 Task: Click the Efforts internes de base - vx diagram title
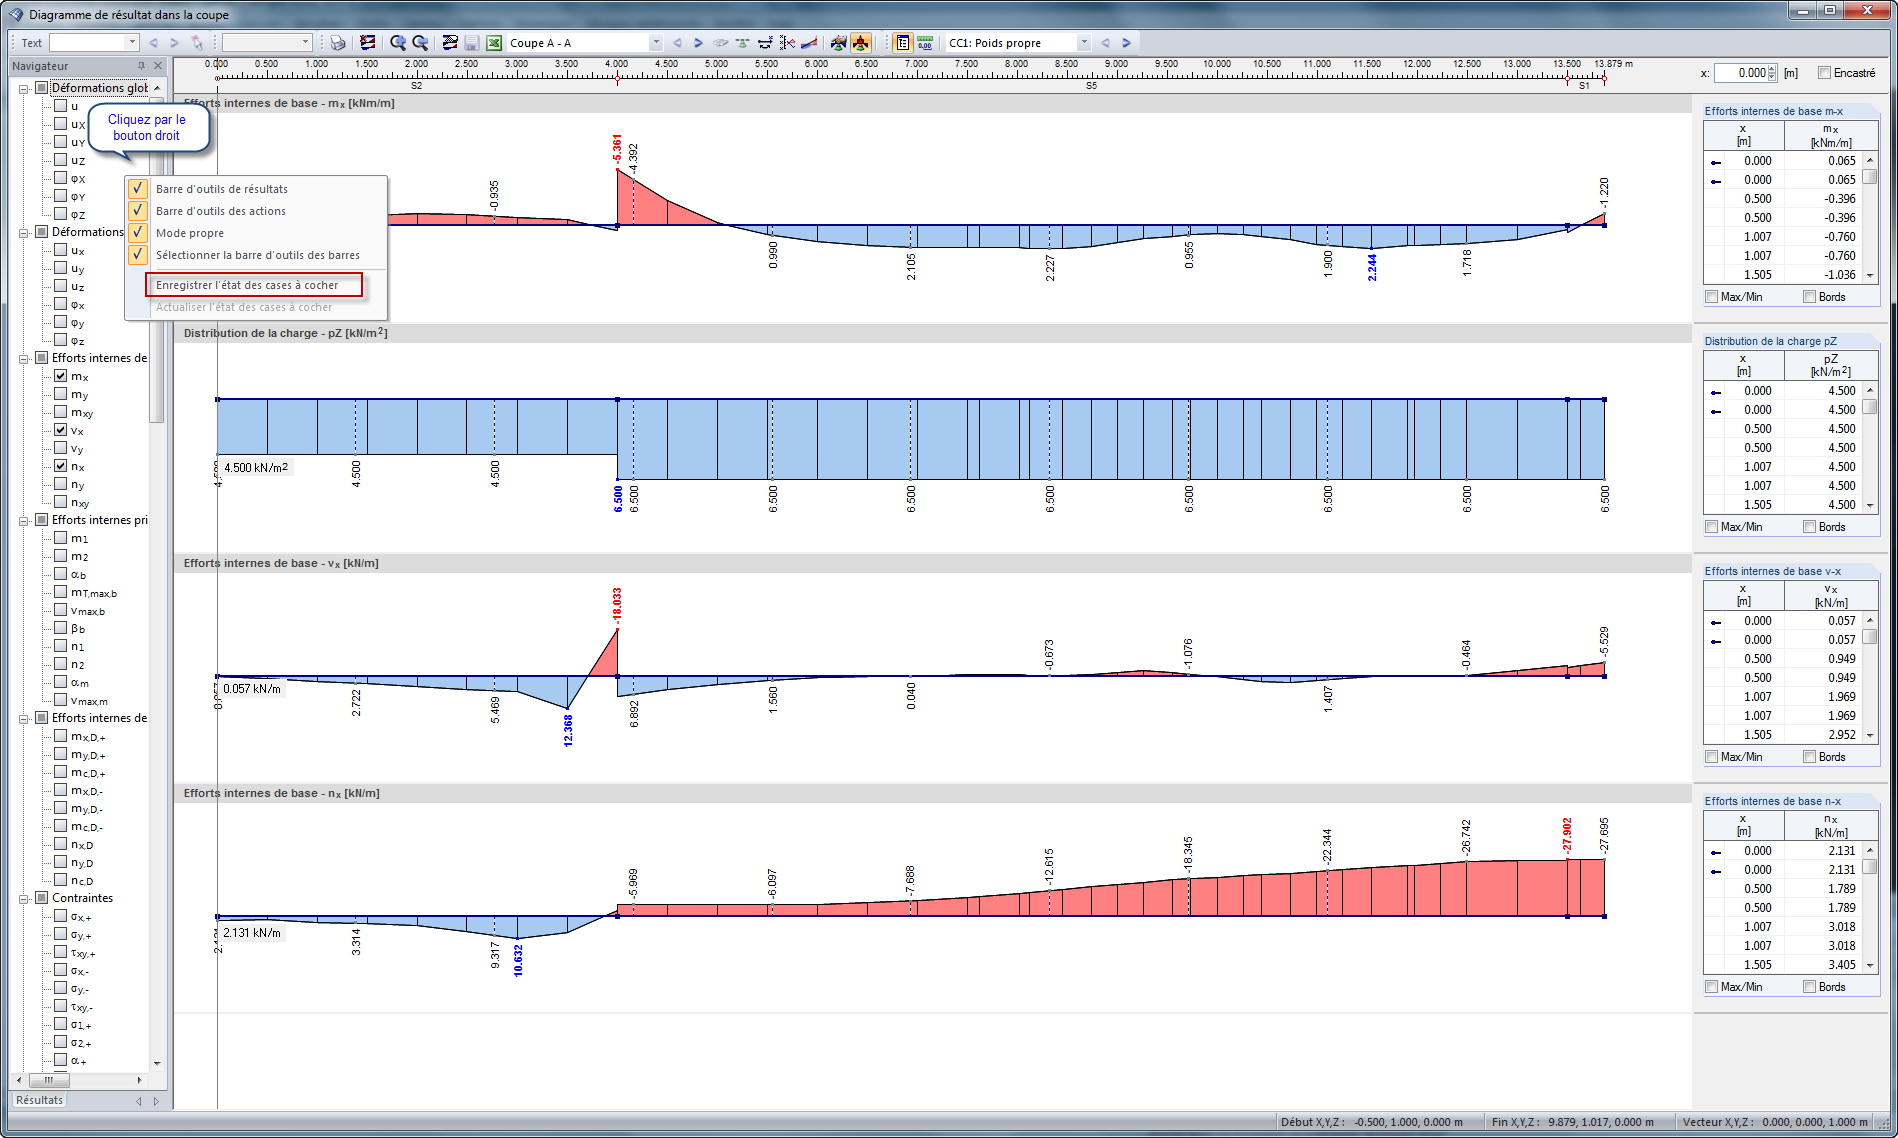tap(281, 563)
